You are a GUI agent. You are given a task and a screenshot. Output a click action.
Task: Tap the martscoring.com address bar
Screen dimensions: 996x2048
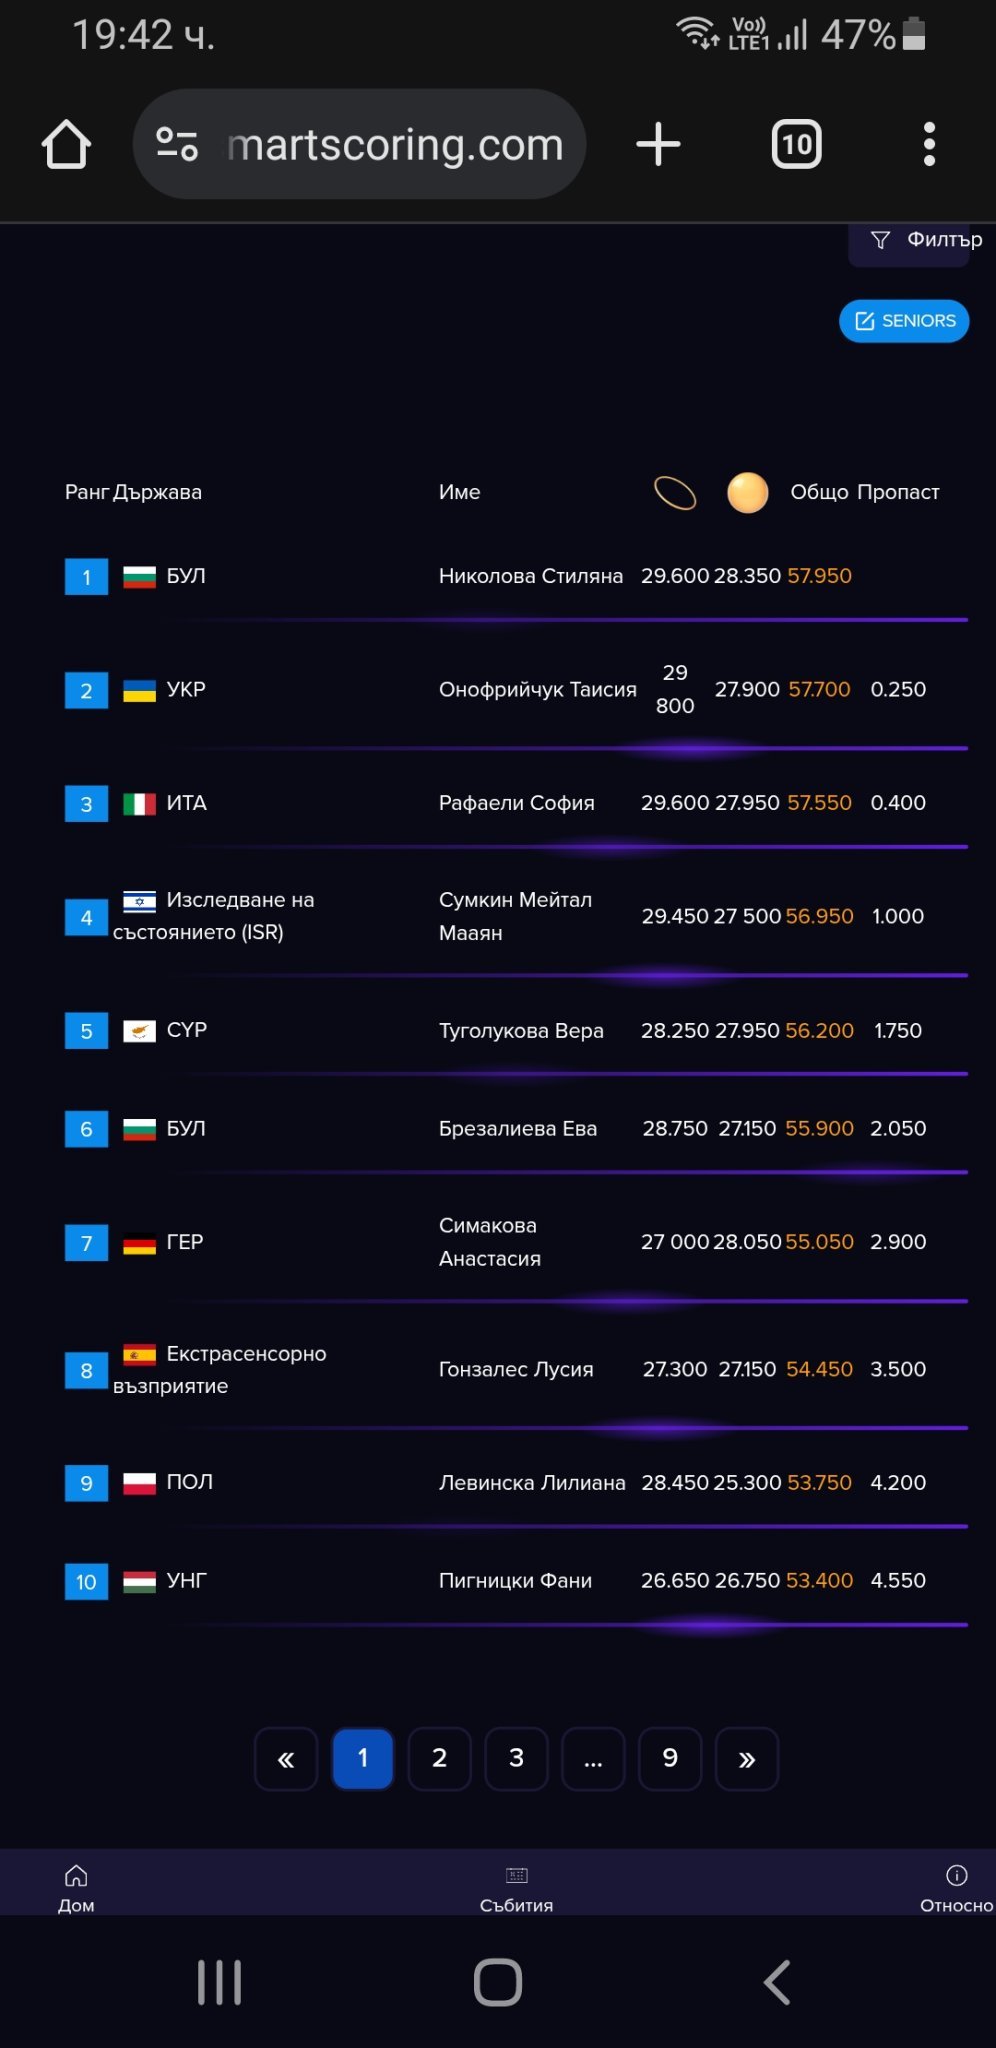[x=395, y=145]
